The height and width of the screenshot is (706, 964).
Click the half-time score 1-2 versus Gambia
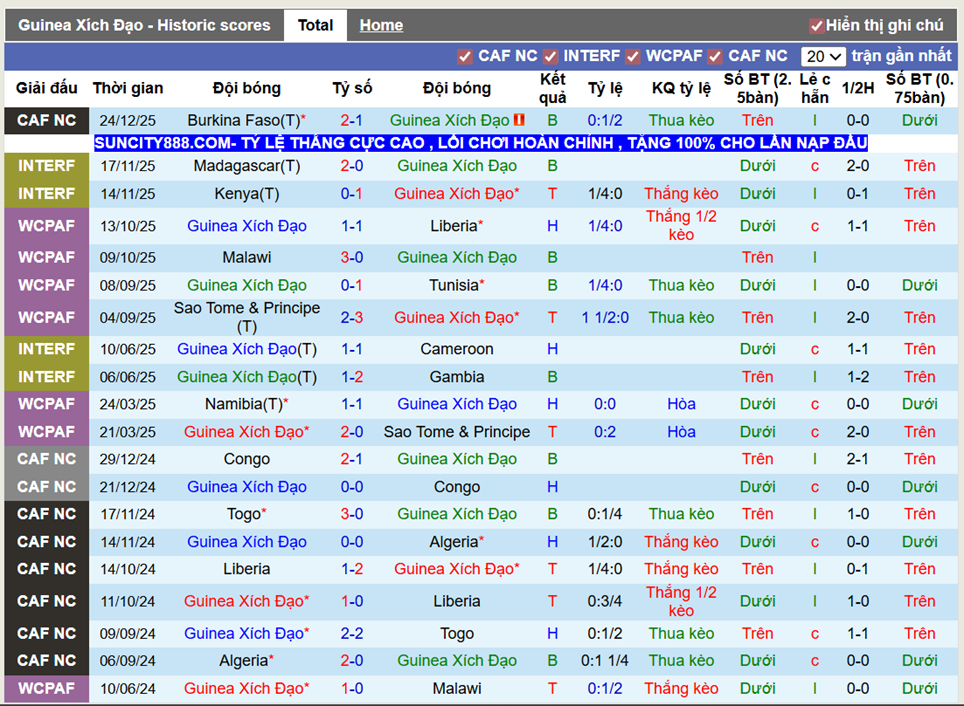pos(858,377)
